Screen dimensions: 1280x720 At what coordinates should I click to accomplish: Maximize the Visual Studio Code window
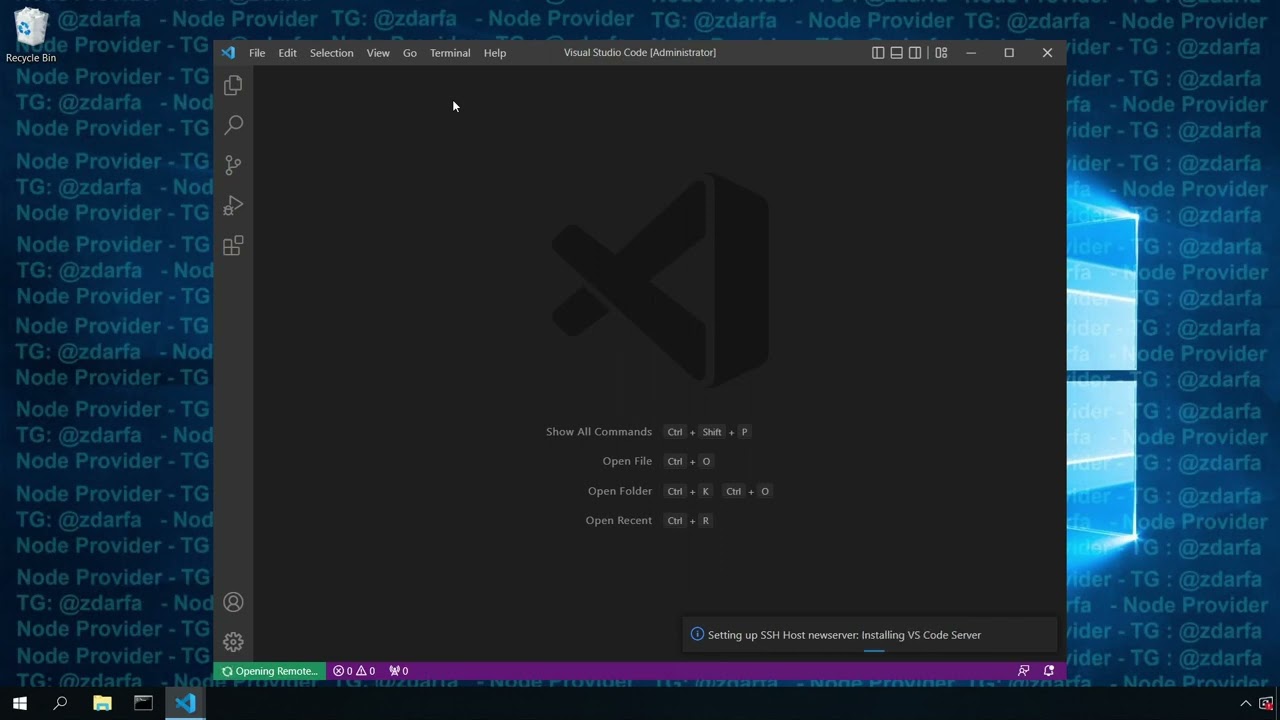point(1009,53)
